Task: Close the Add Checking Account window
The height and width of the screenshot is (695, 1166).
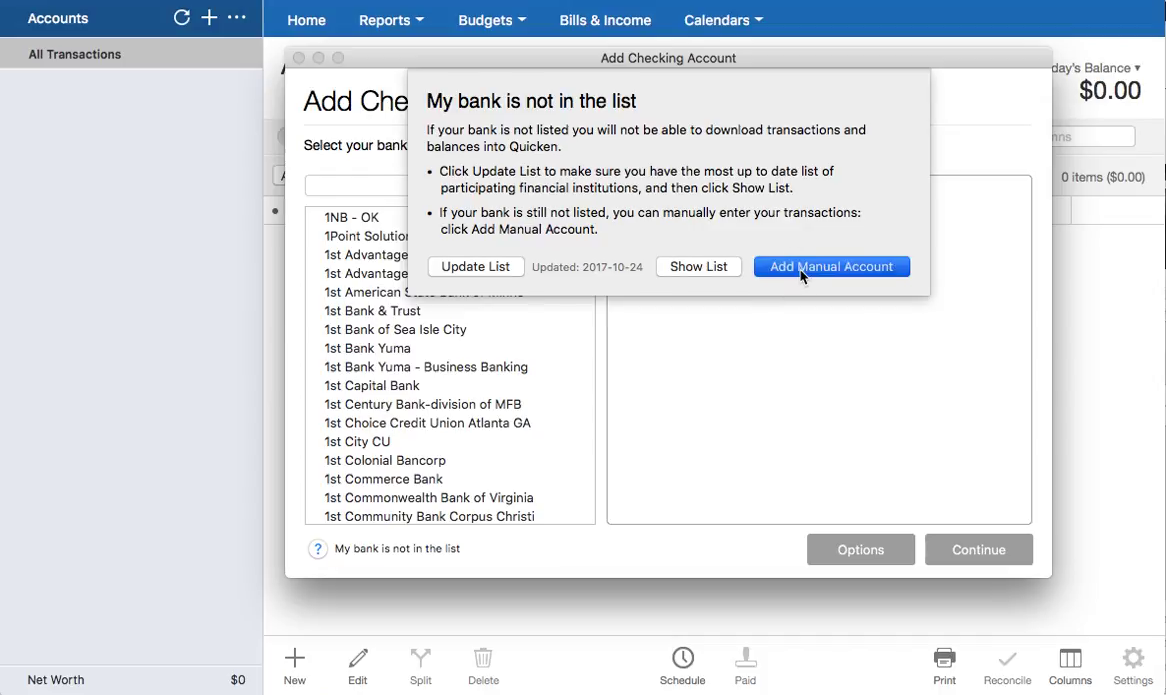Action: point(299,58)
